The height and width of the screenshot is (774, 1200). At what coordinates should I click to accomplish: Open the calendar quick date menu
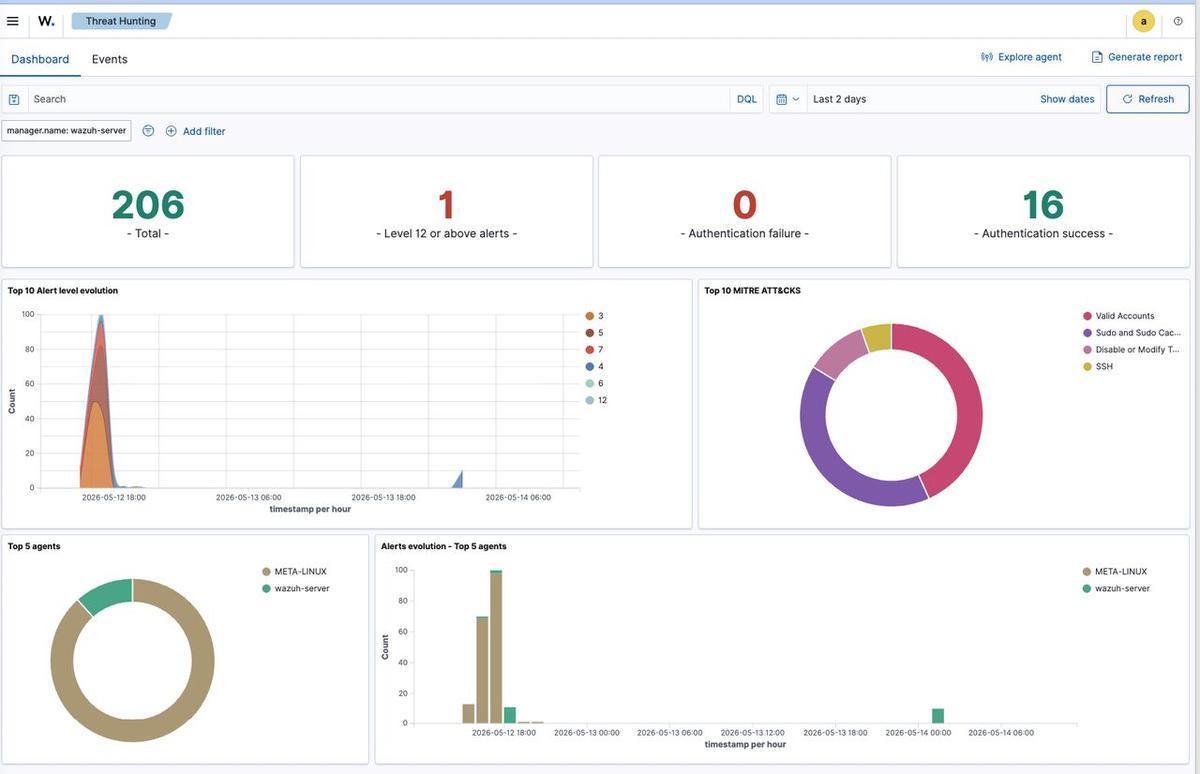click(788, 99)
